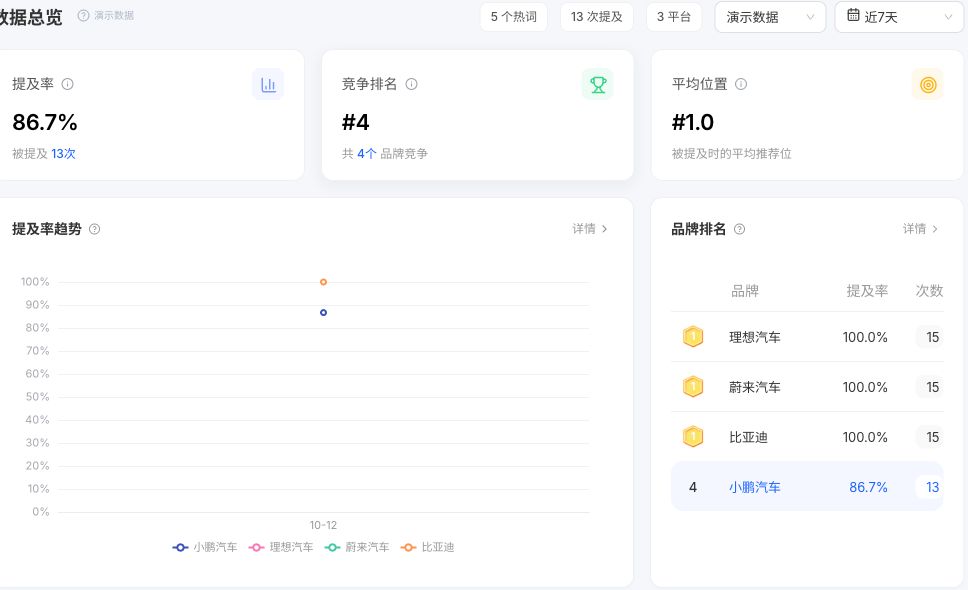Open the 近7天 date range dropdown
This screenshot has width=968, height=590.
899,17
